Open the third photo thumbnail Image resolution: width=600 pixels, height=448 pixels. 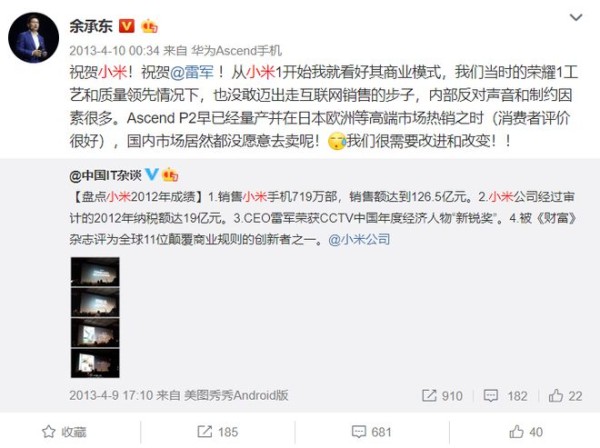pos(95,333)
